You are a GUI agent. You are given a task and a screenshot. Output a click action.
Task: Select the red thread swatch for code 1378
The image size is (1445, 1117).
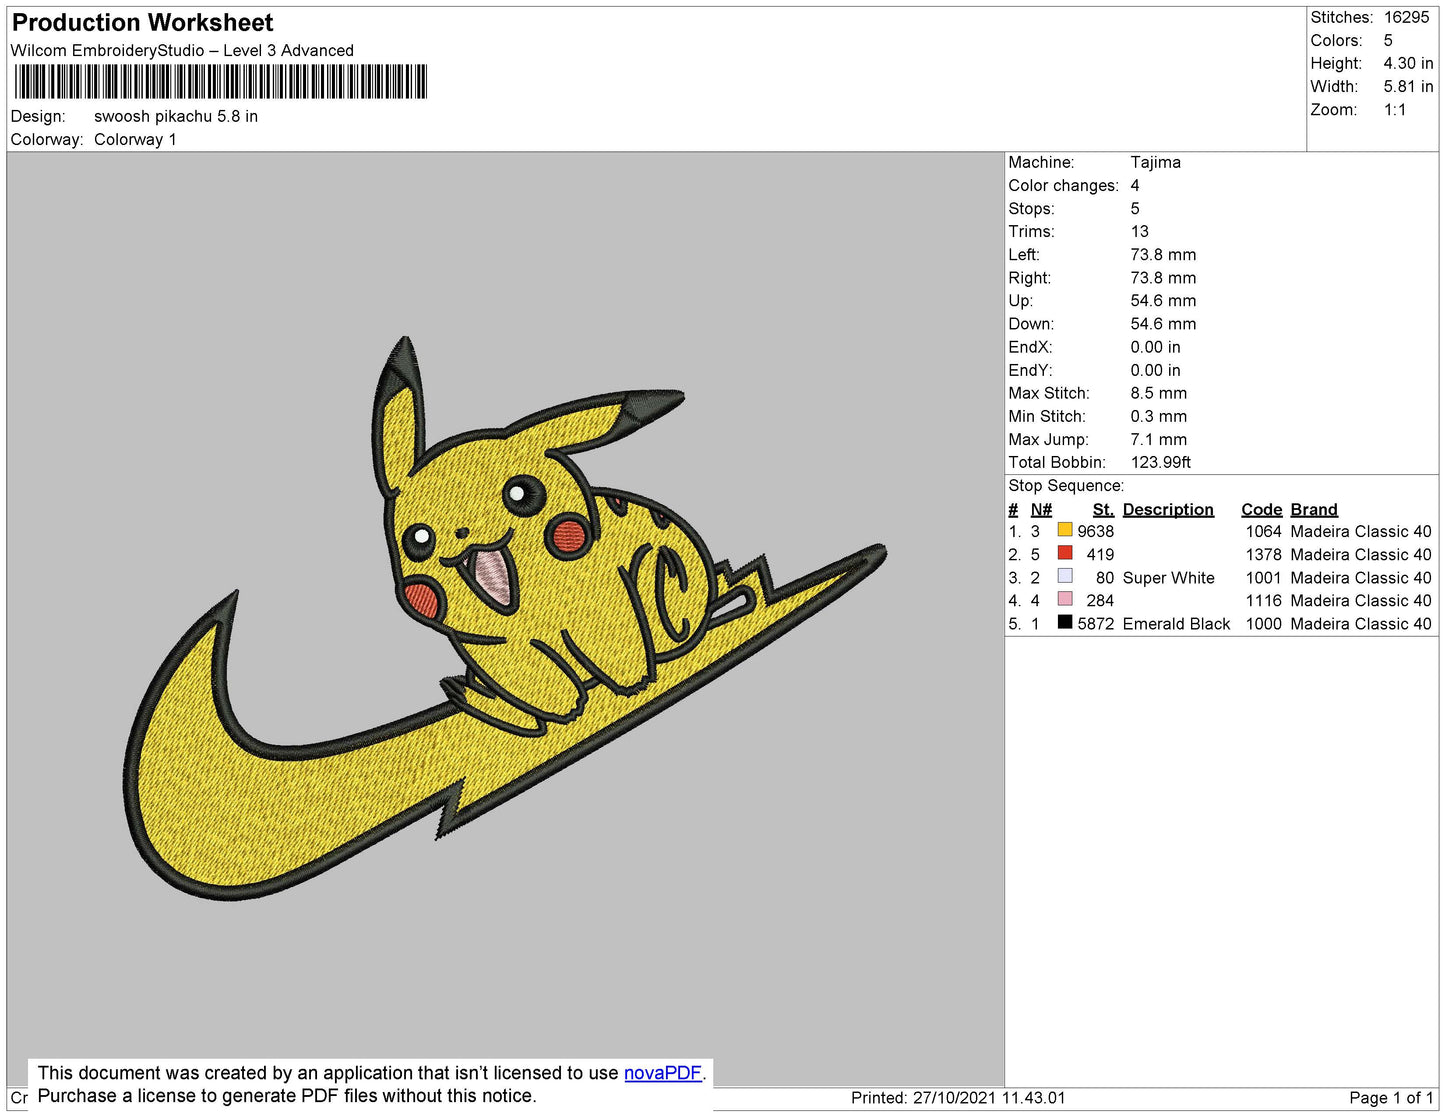[x=1065, y=553]
